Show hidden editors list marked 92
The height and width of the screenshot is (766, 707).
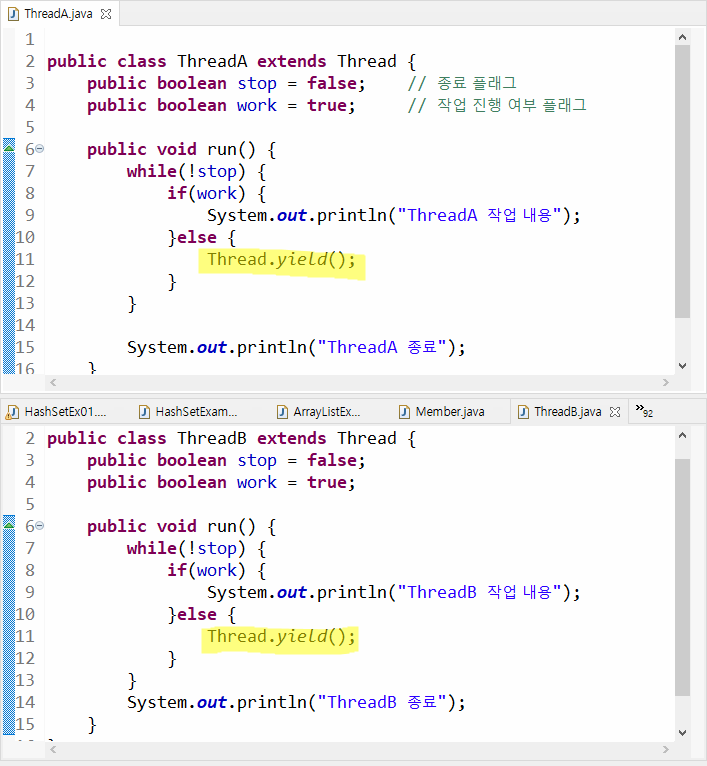644,411
